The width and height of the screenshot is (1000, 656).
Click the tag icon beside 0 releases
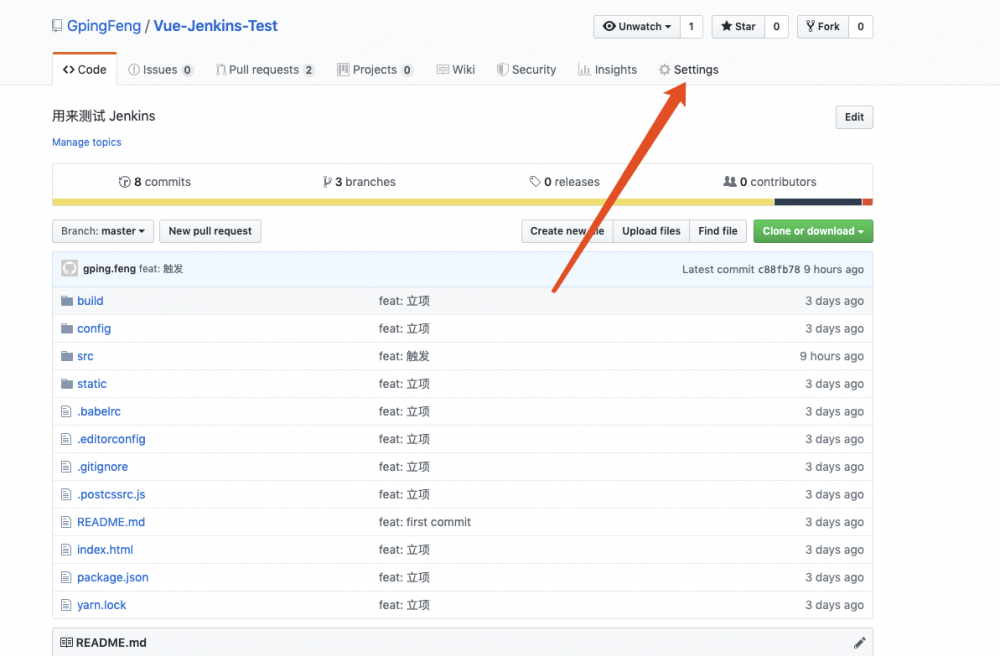(x=535, y=181)
